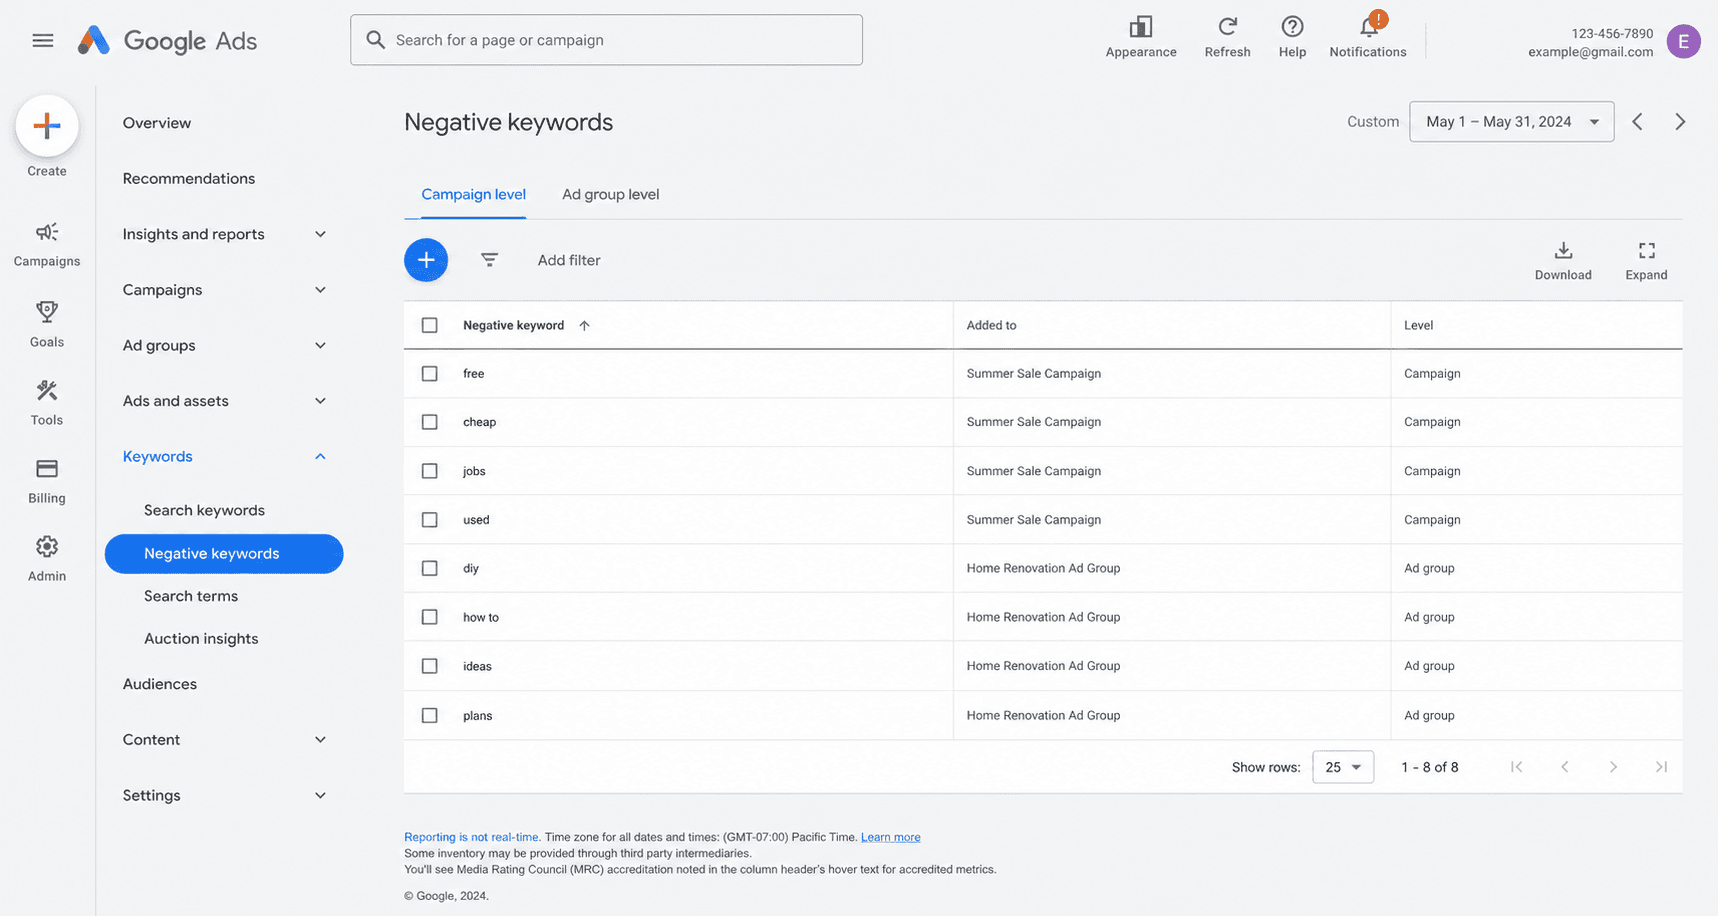Click the Google Ads logo

point(167,40)
